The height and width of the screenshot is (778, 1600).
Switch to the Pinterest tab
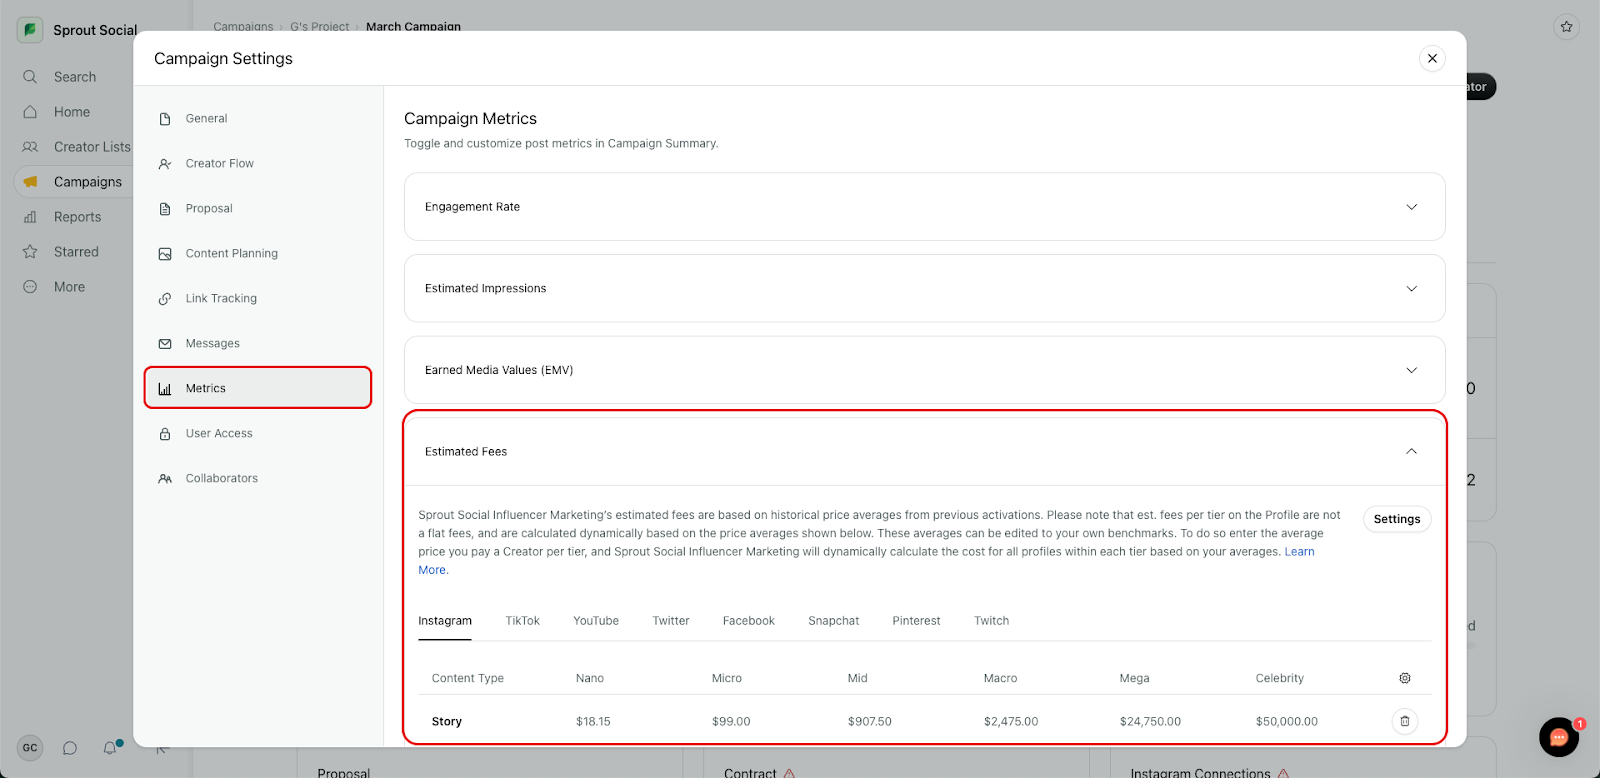pyautogui.click(x=916, y=621)
